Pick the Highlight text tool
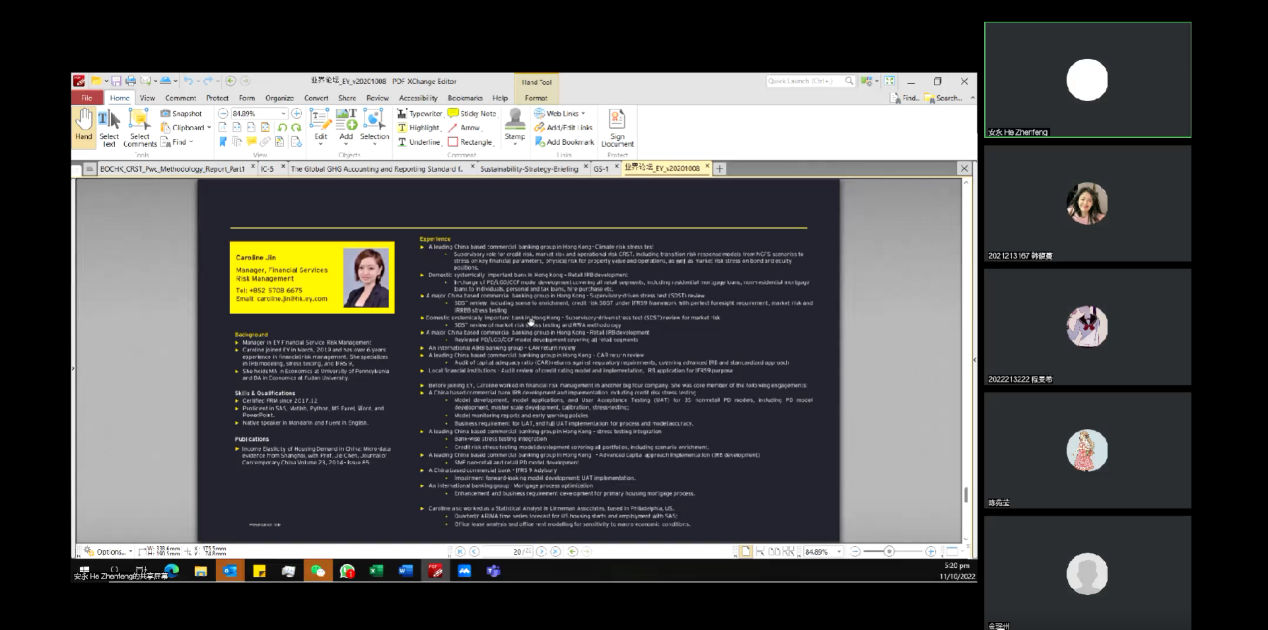Screen dimensions: 1268x630 [x=419, y=128]
